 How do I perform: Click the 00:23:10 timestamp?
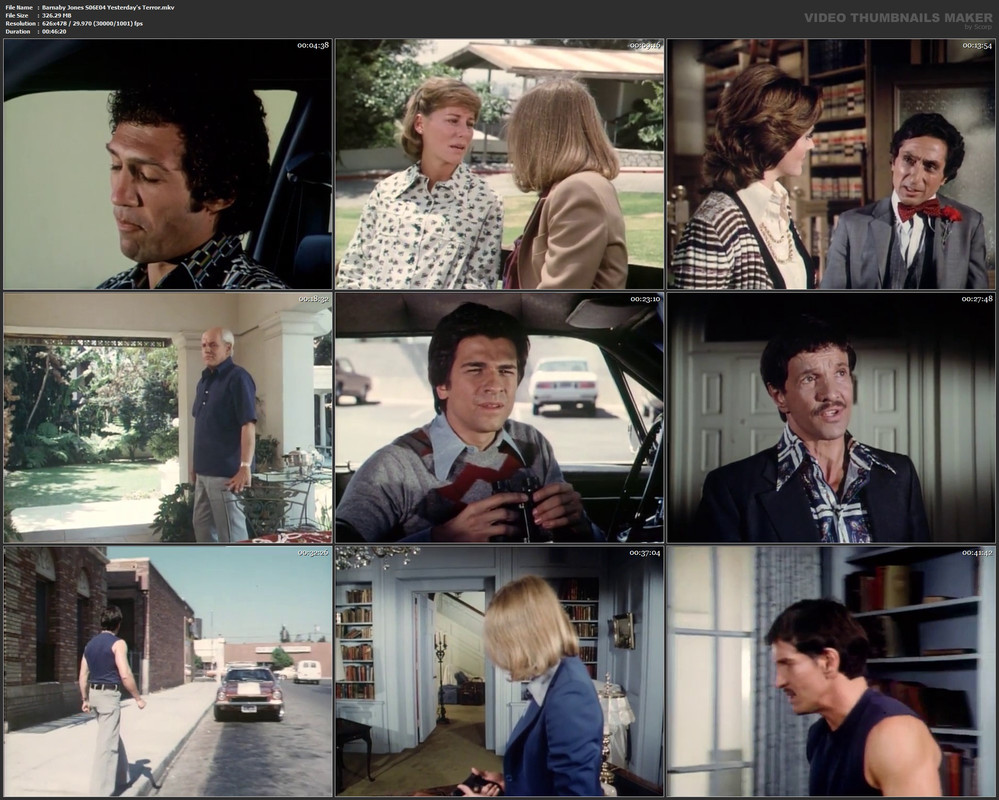[x=645, y=299]
